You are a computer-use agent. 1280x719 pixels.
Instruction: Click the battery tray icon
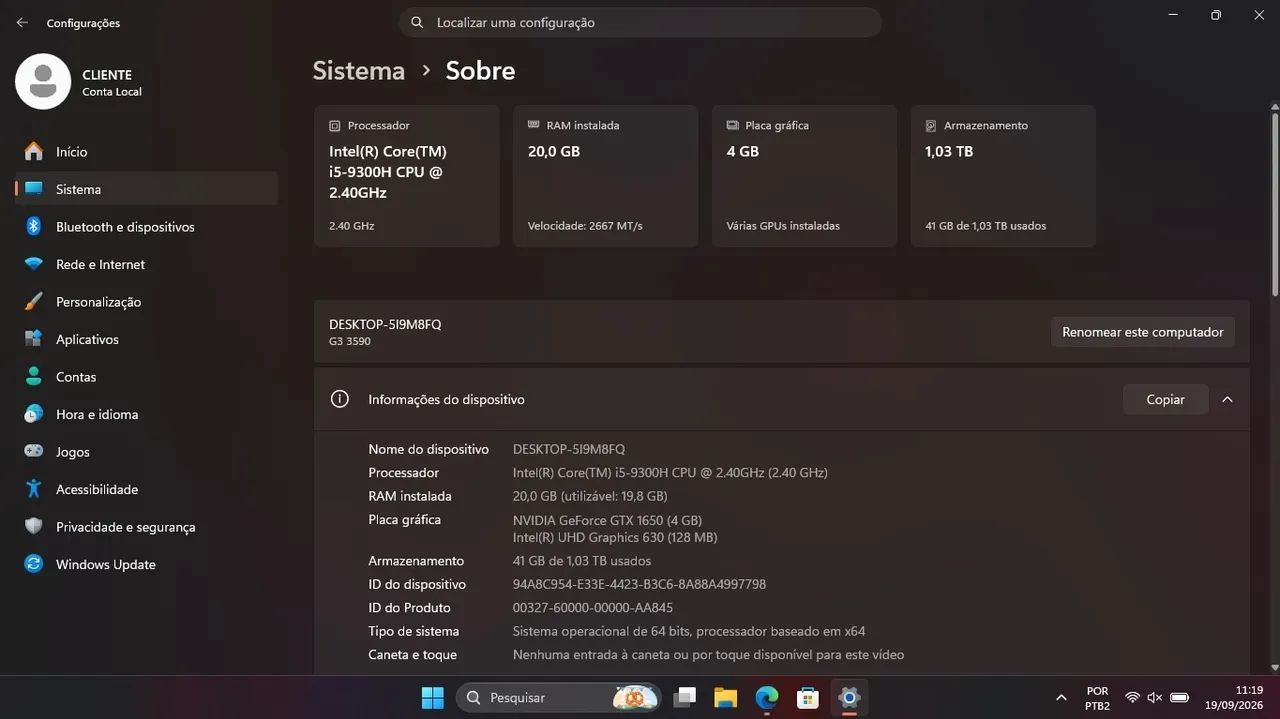[x=1179, y=697]
